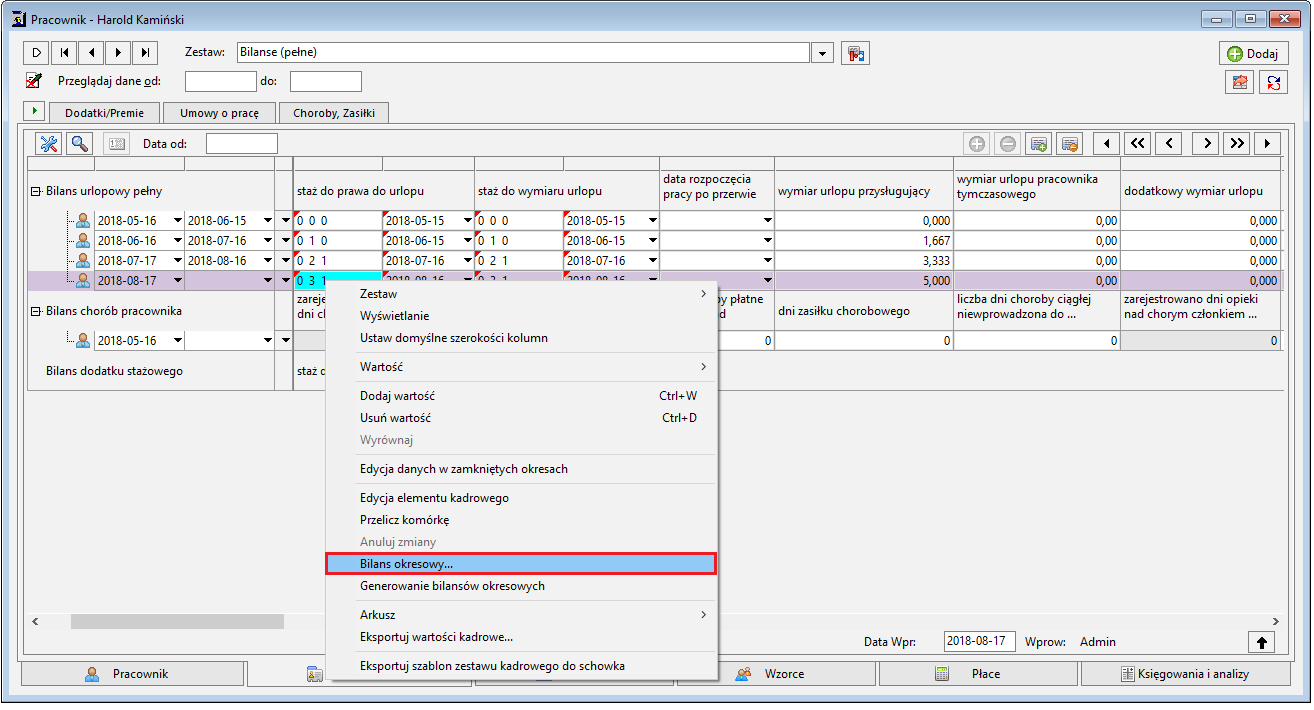
Task: Open the Zestaw combo box dropdown arrow
Action: coord(822,53)
